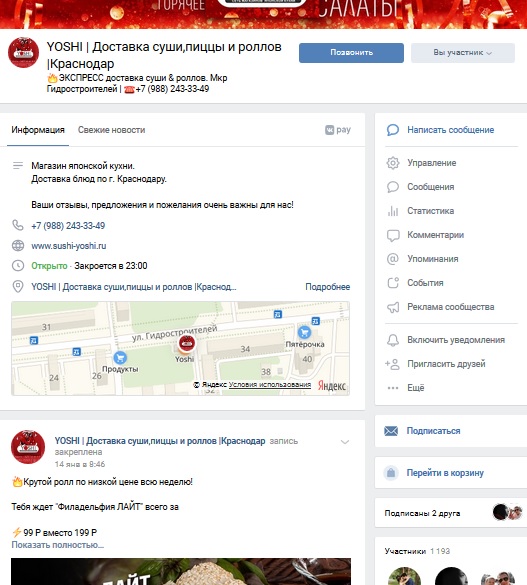
Task: Open the post date 14 янв в 8:46
Action: 80,464
